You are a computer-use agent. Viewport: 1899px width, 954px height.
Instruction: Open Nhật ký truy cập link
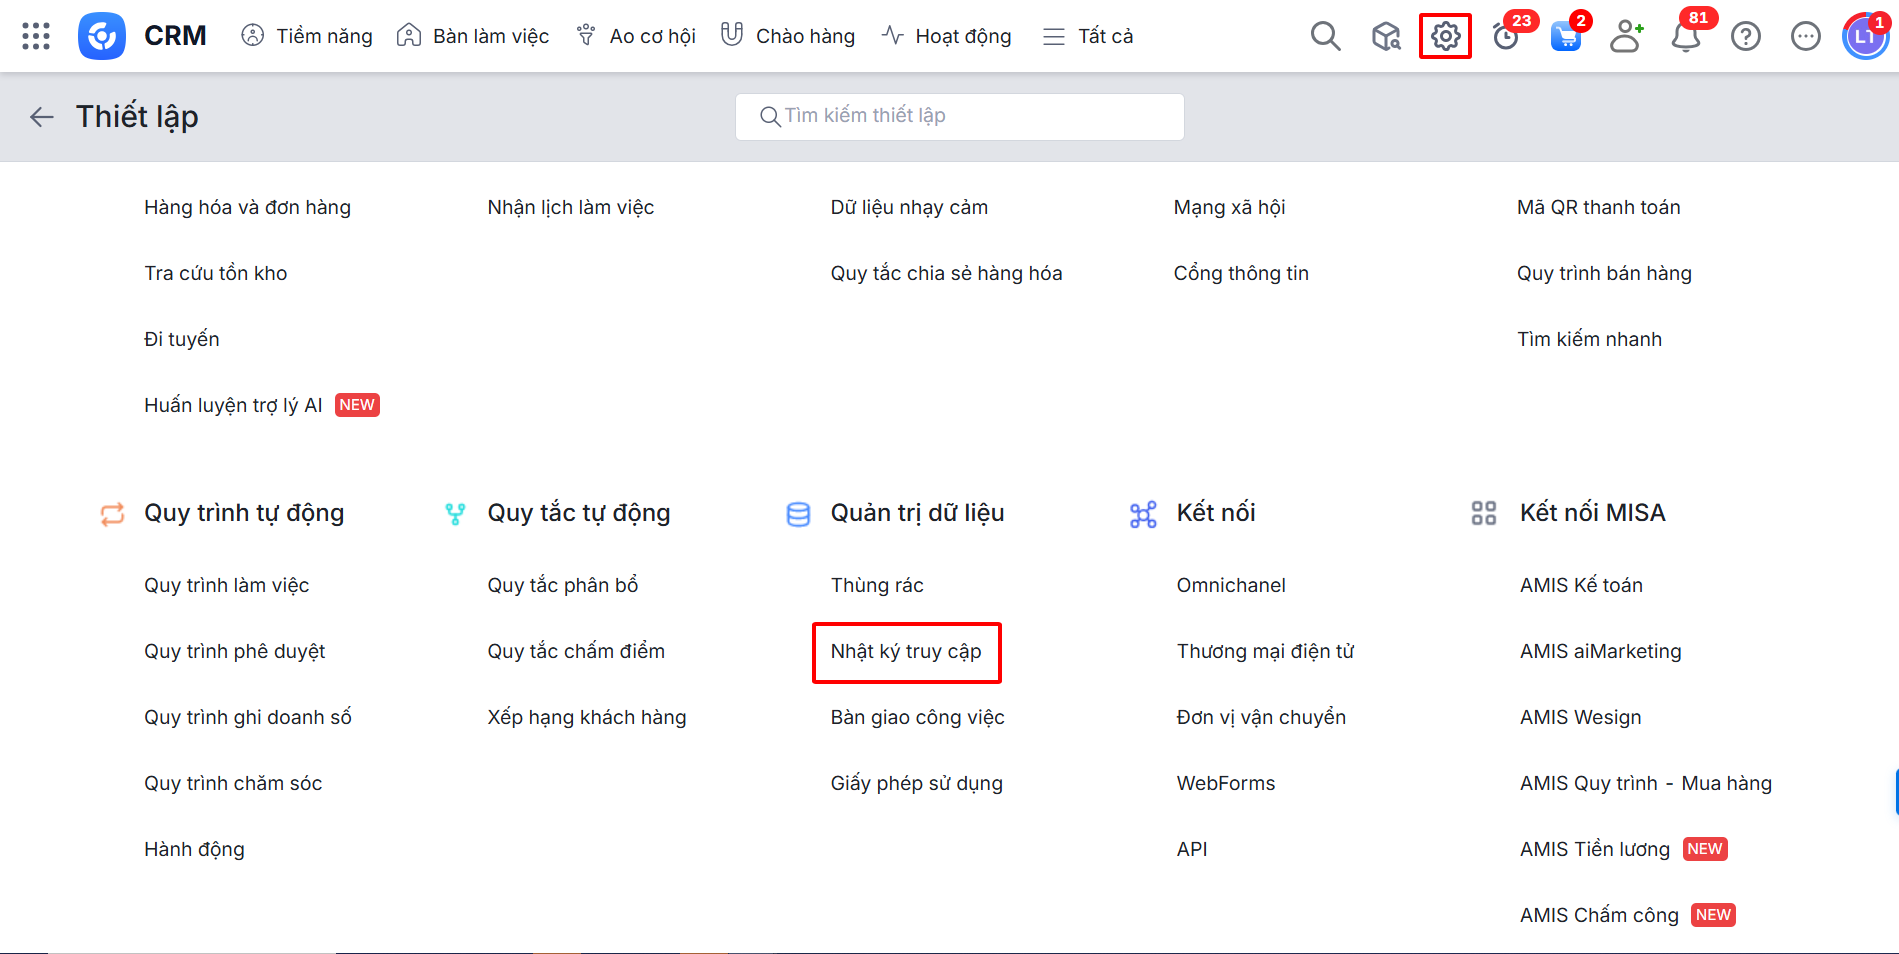tap(906, 652)
